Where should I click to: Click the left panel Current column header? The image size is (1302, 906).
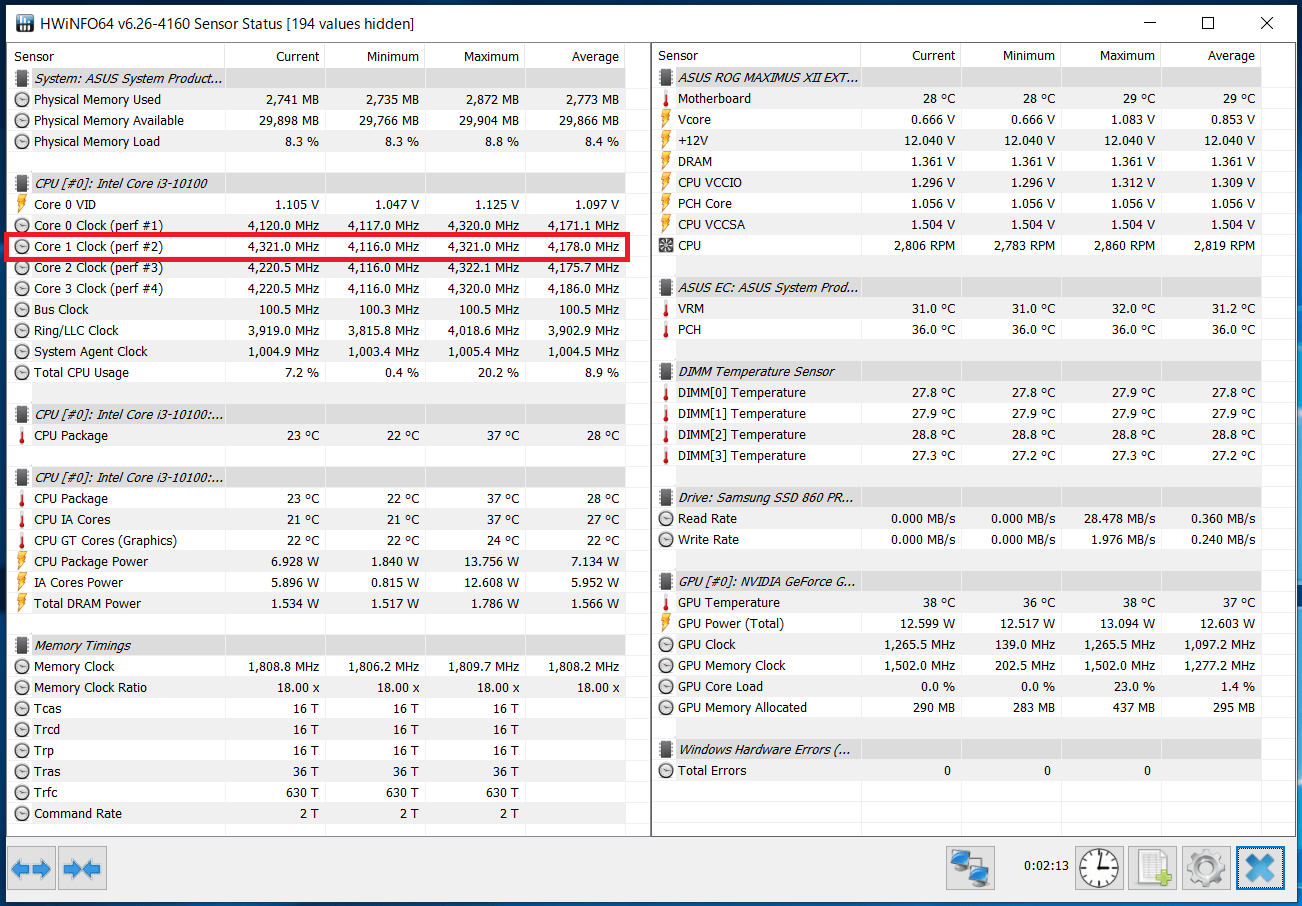275,56
